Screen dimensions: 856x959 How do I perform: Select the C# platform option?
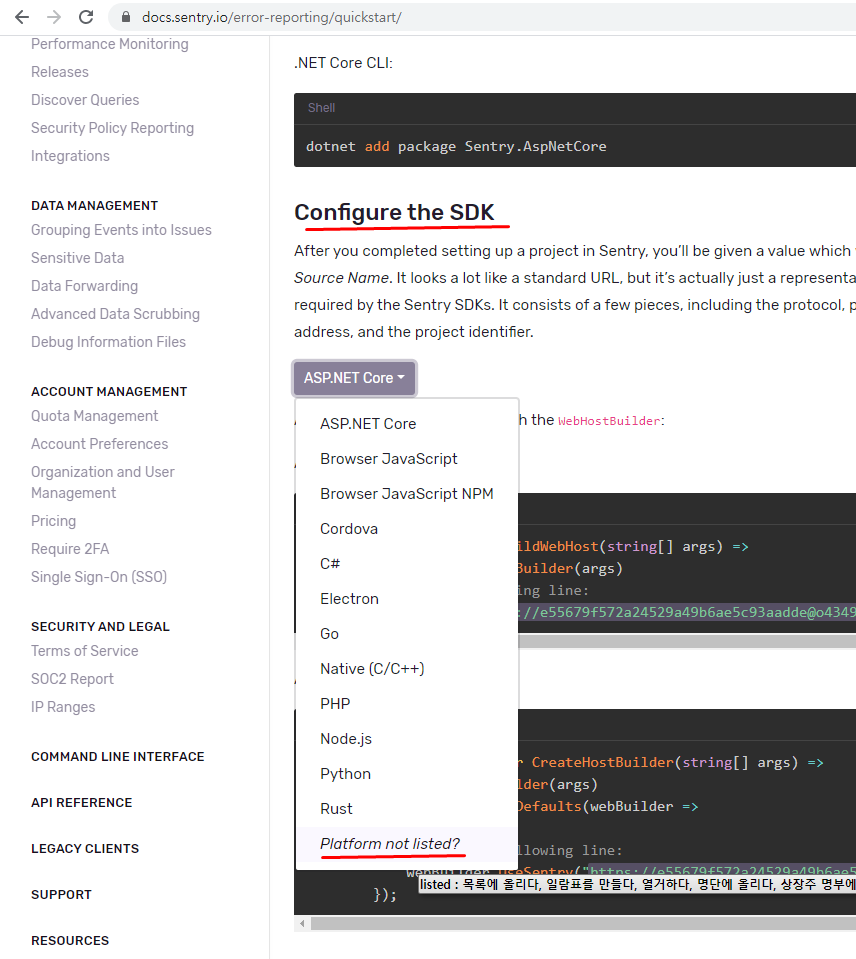coord(407,563)
